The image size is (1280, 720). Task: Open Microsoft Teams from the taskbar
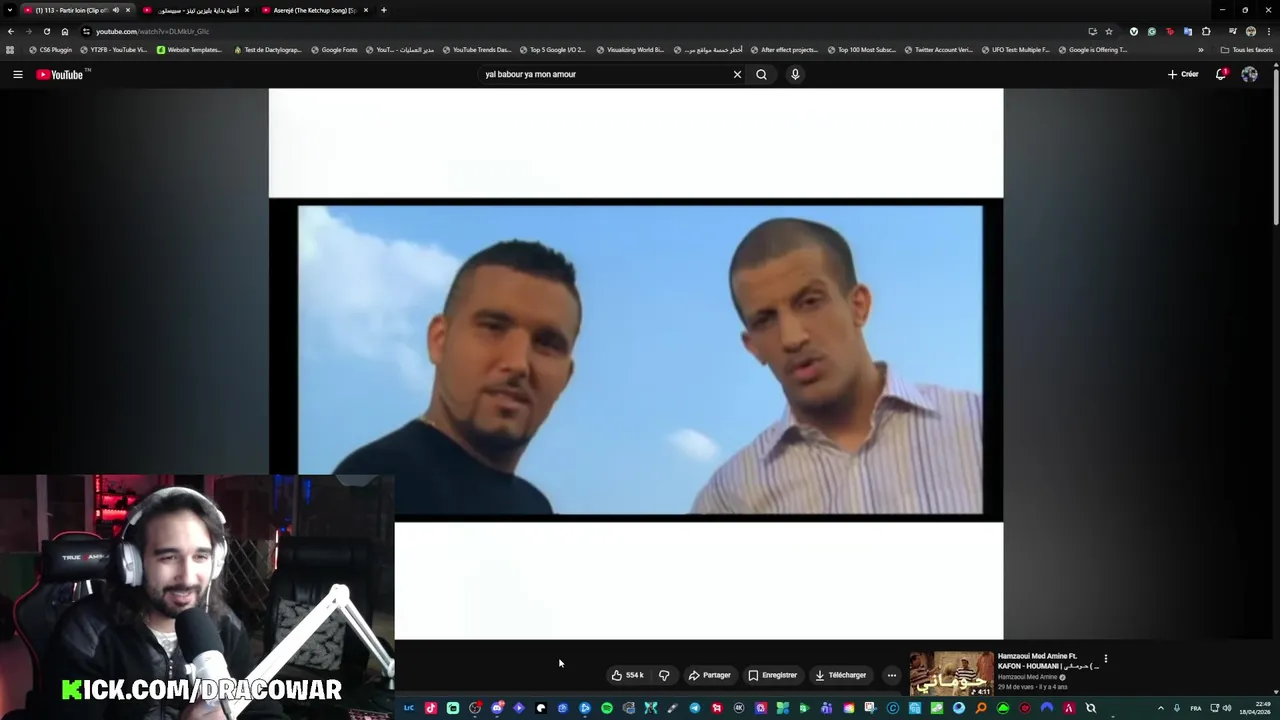click(826, 708)
